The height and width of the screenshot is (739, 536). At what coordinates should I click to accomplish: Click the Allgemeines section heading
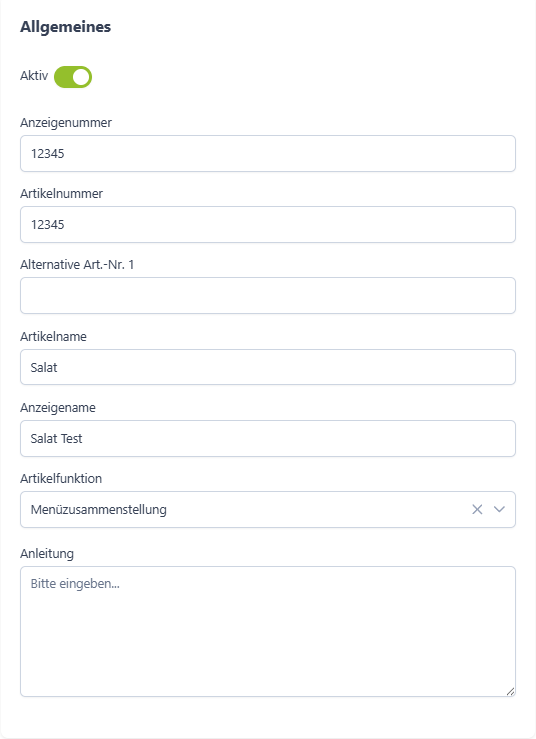[x=66, y=27]
